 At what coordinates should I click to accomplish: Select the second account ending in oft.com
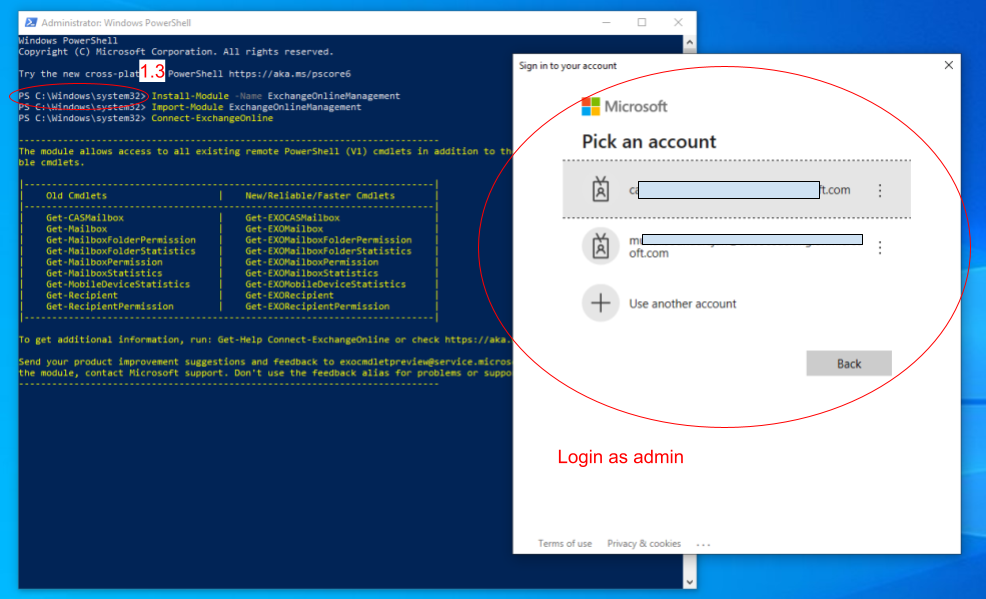[x=736, y=246]
